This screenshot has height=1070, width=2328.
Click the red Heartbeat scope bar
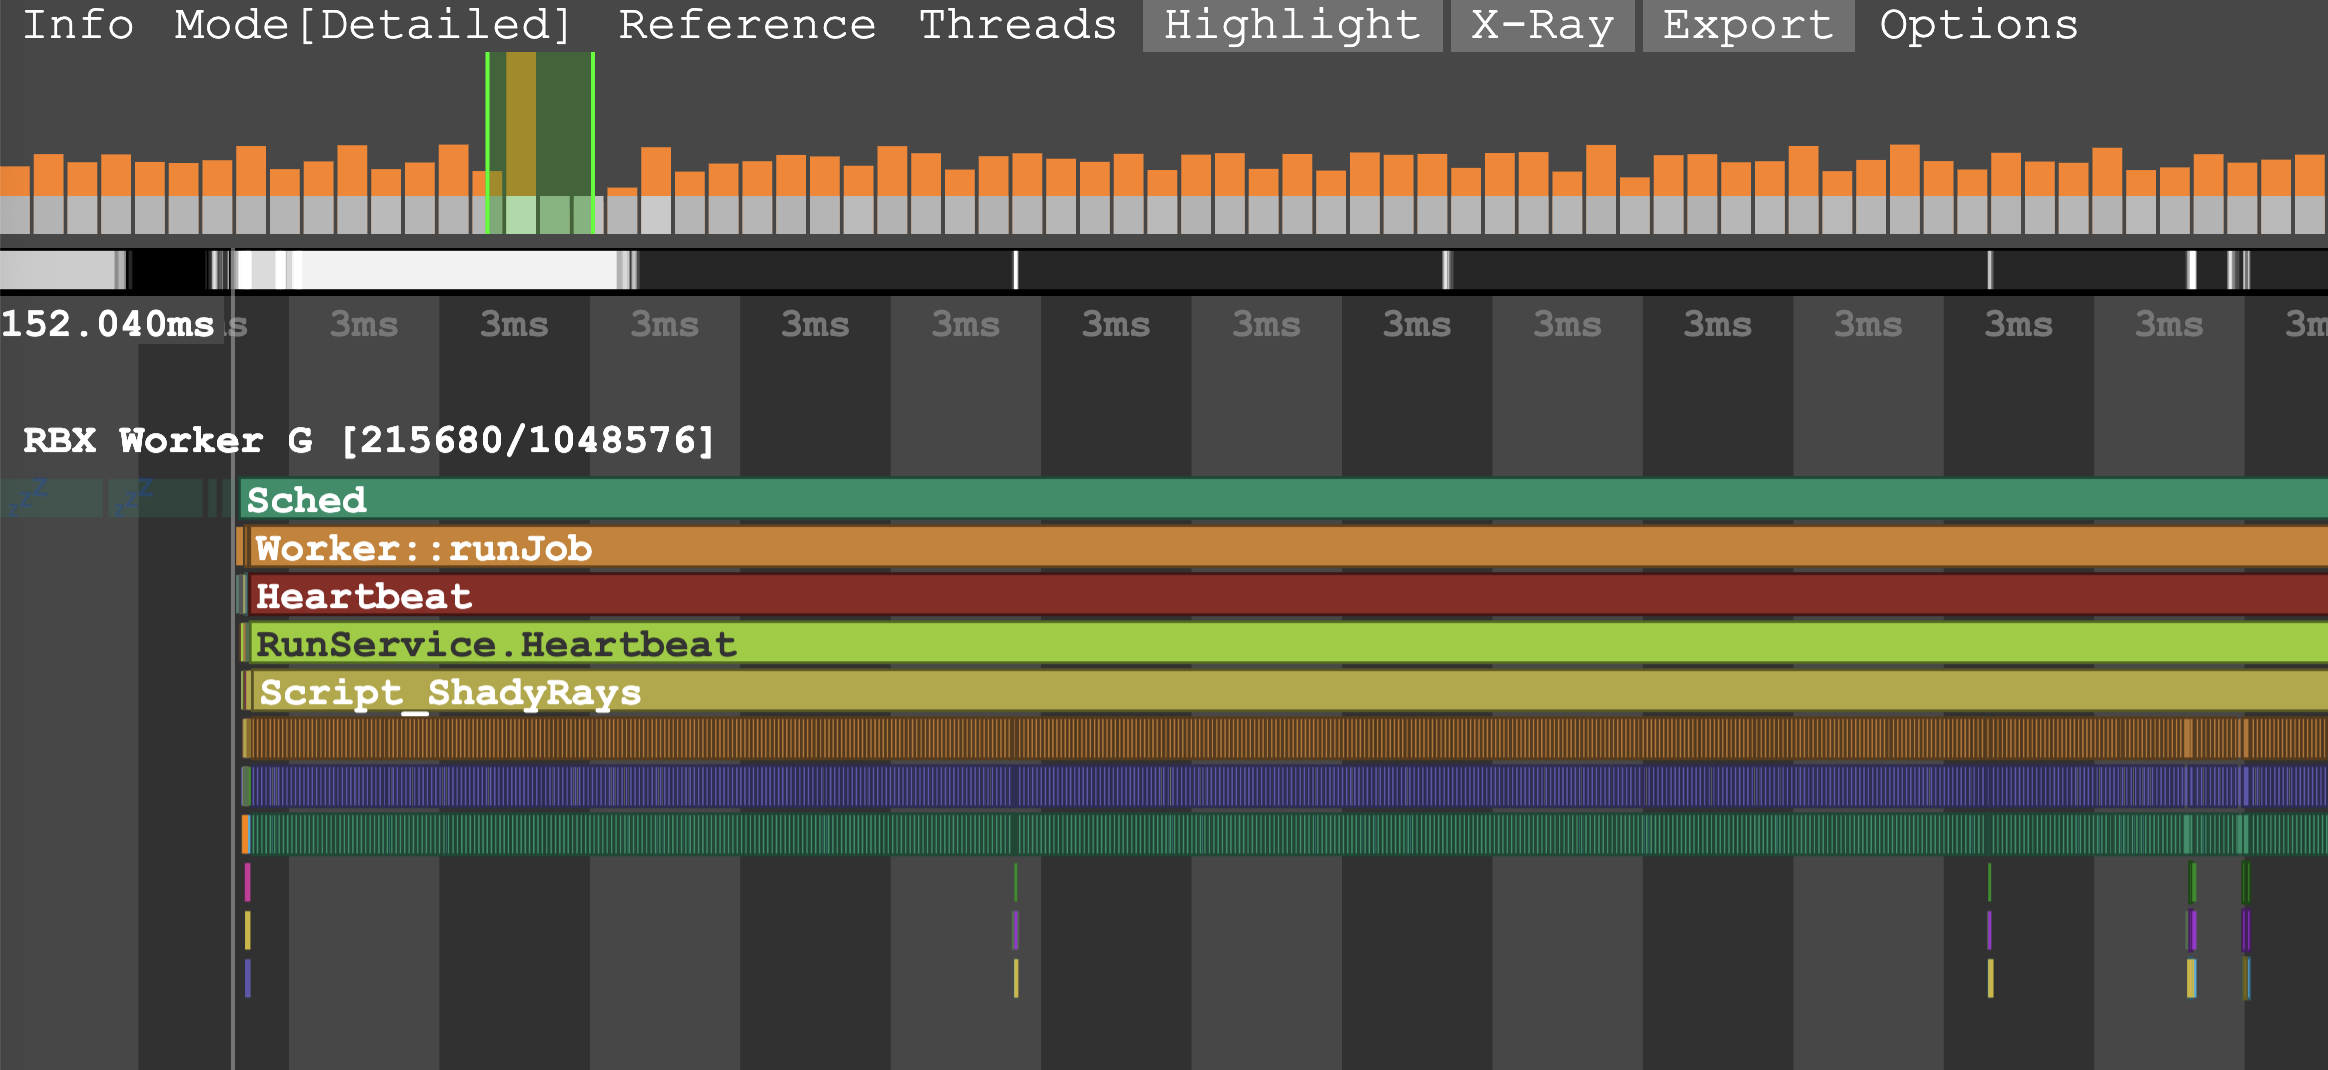(1200, 596)
